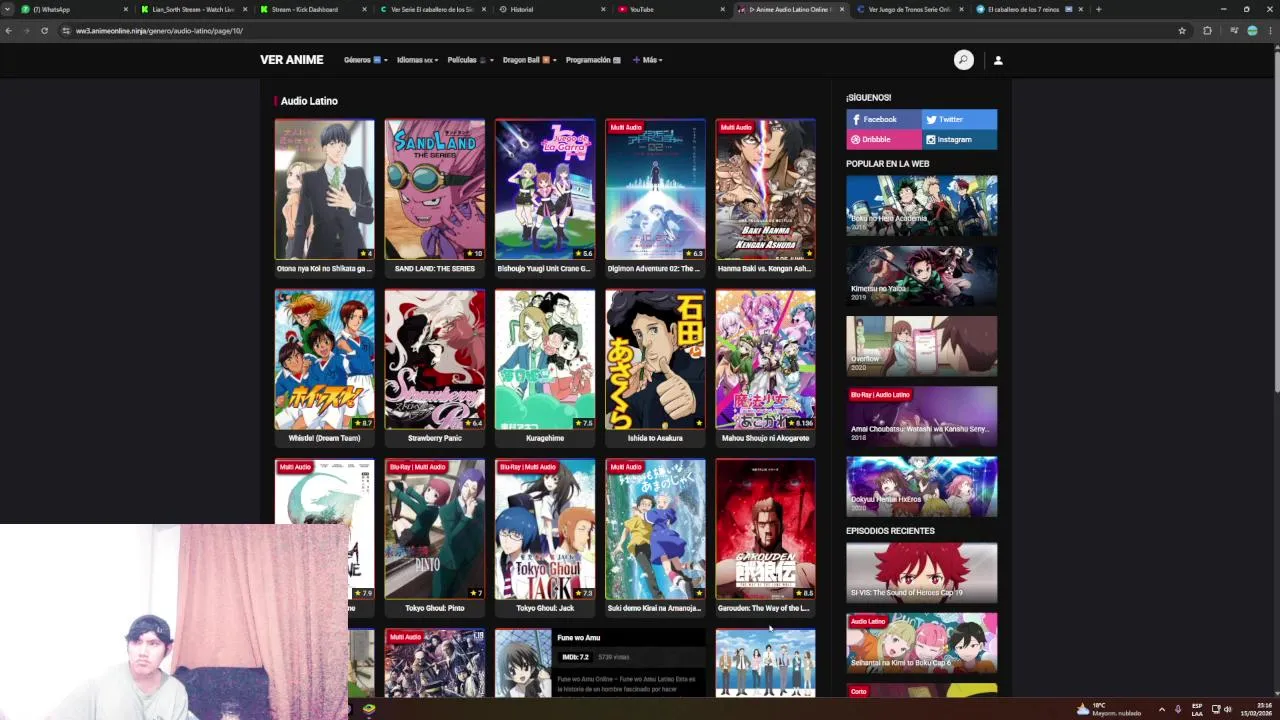Click the browser back arrow
The width and height of the screenshot is (1280, 720).
pyautogui.click(x=8, y=31)
